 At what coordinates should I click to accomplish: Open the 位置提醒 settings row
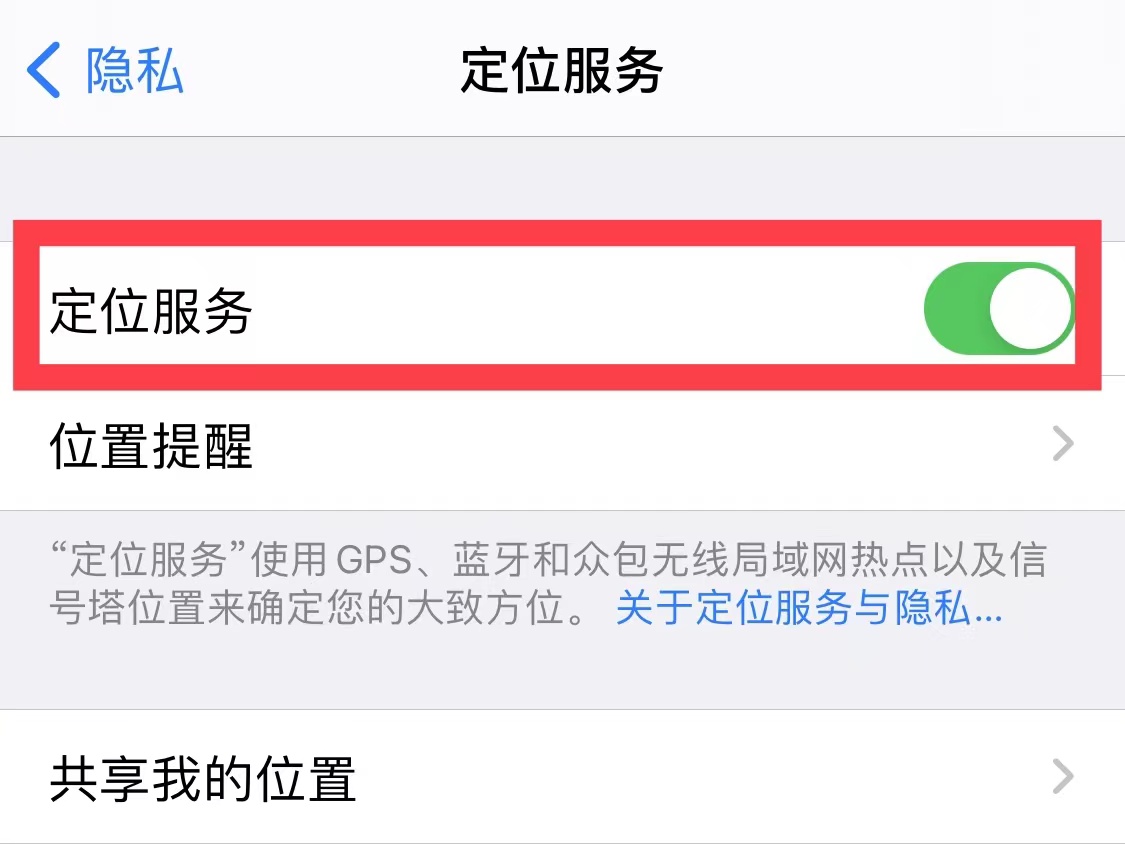coord(562,444)
